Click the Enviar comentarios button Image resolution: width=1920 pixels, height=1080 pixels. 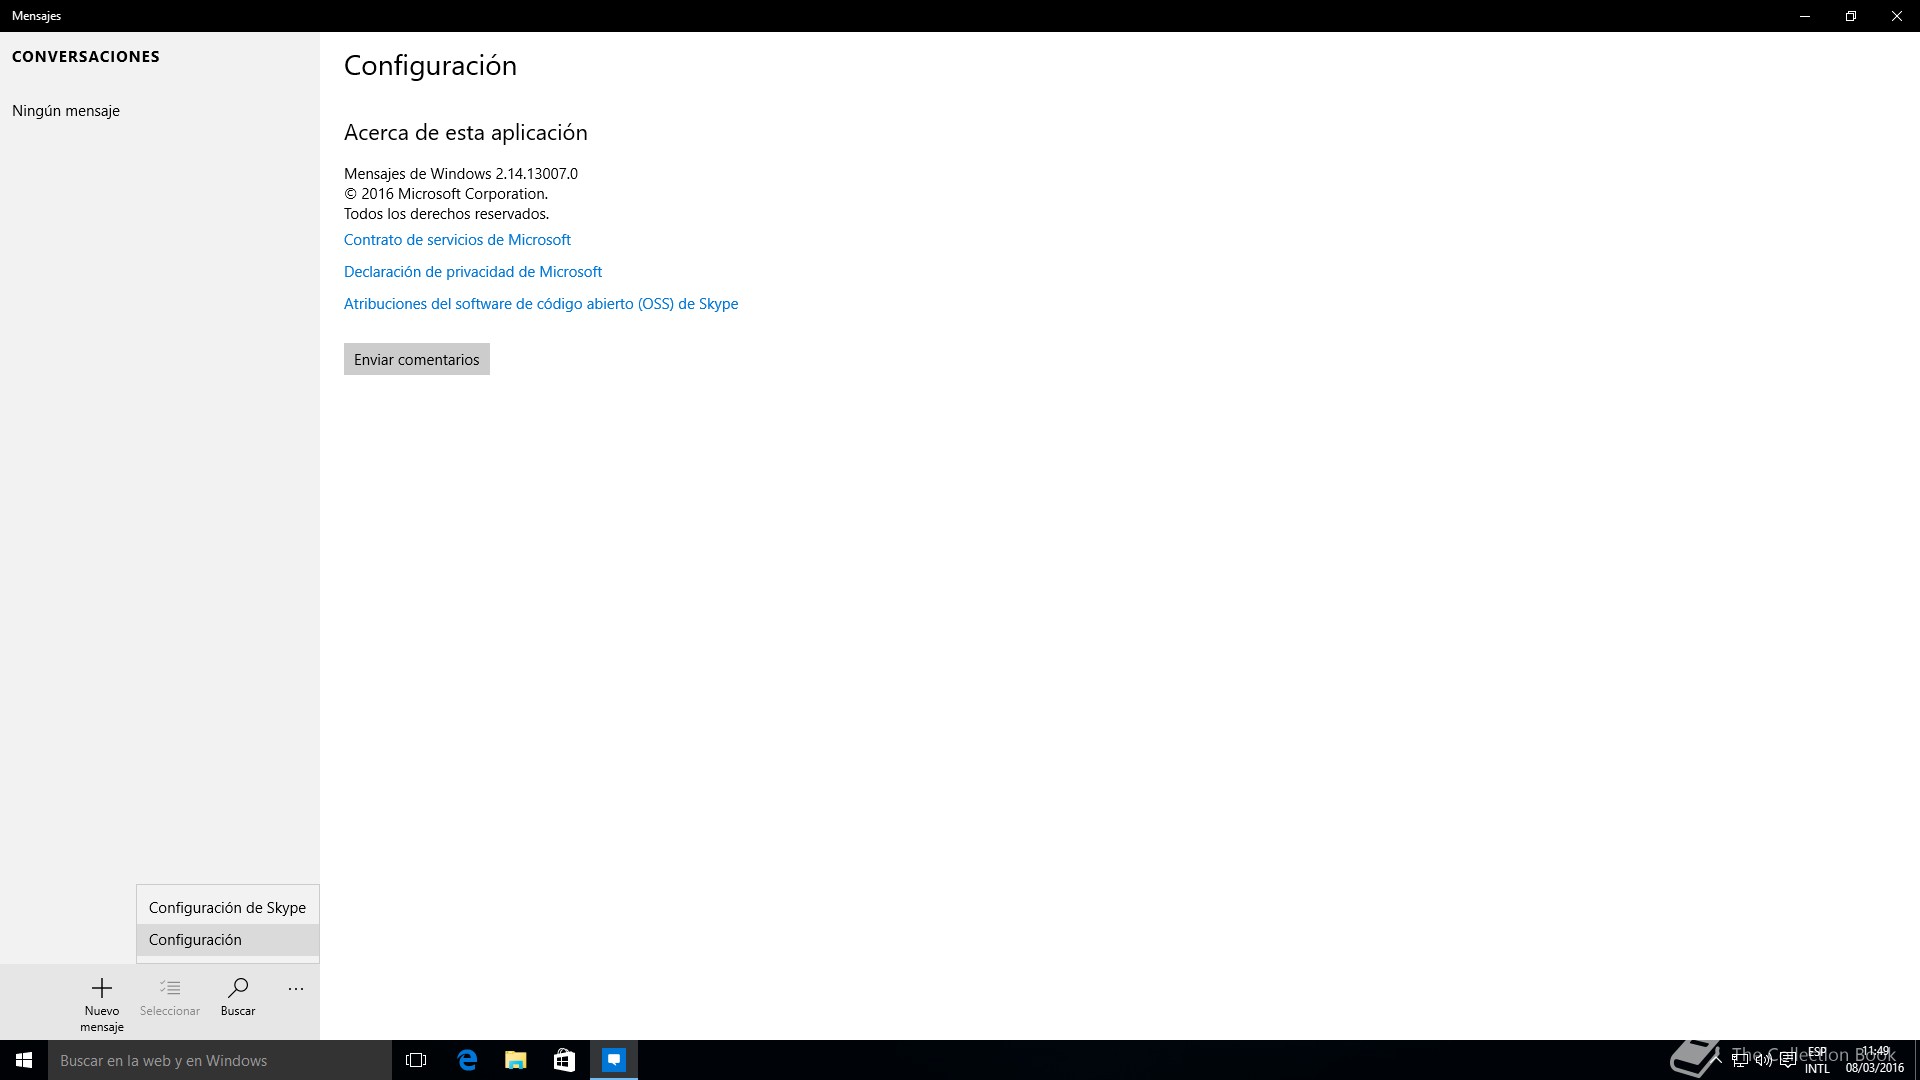[x=417, y=360]
